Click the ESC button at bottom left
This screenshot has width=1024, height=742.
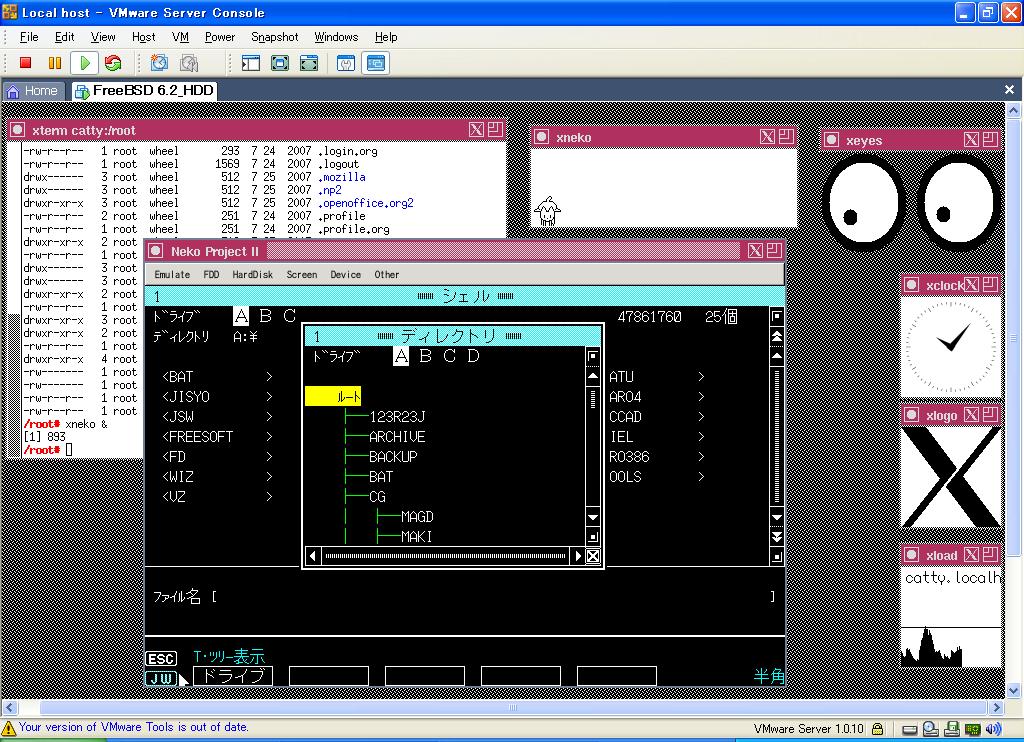click(x=161, y=658)
